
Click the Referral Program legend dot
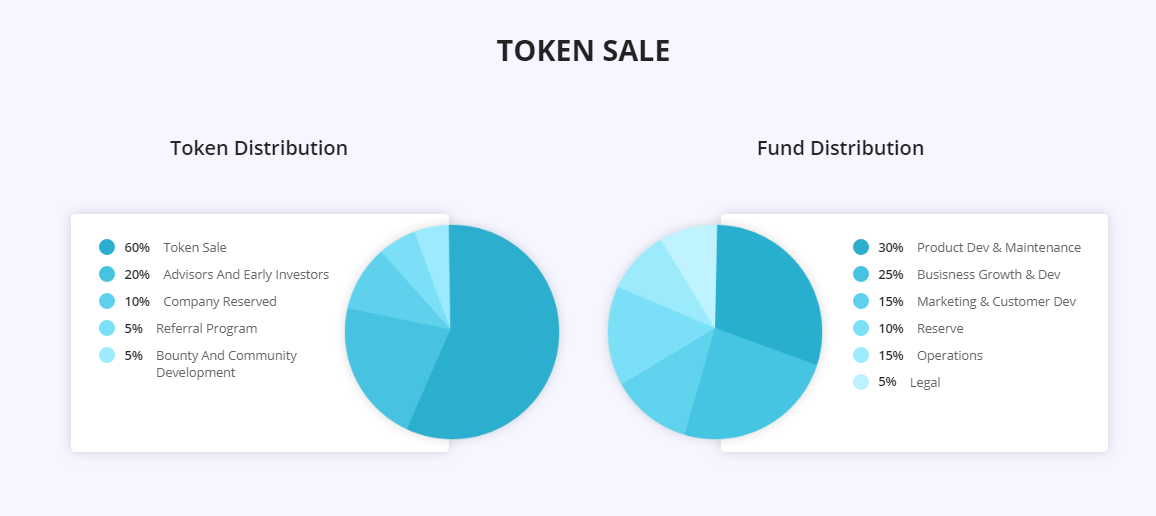tap(107, 328)
